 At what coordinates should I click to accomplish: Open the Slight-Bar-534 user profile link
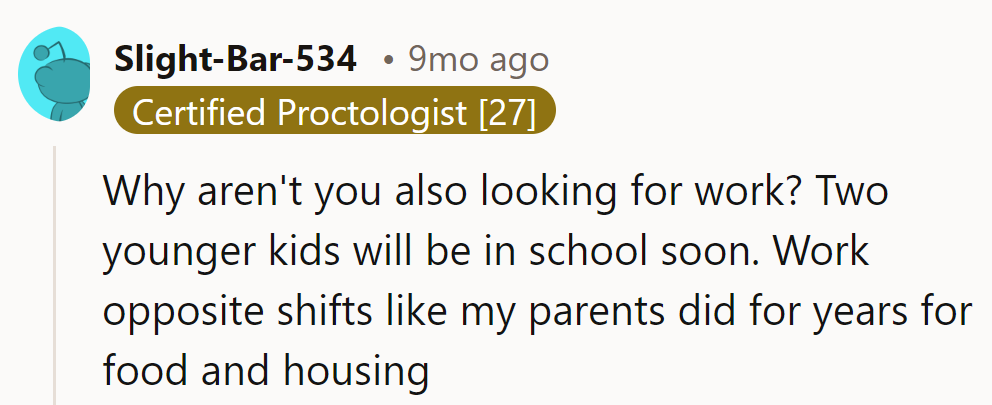(x=236, y=60)
